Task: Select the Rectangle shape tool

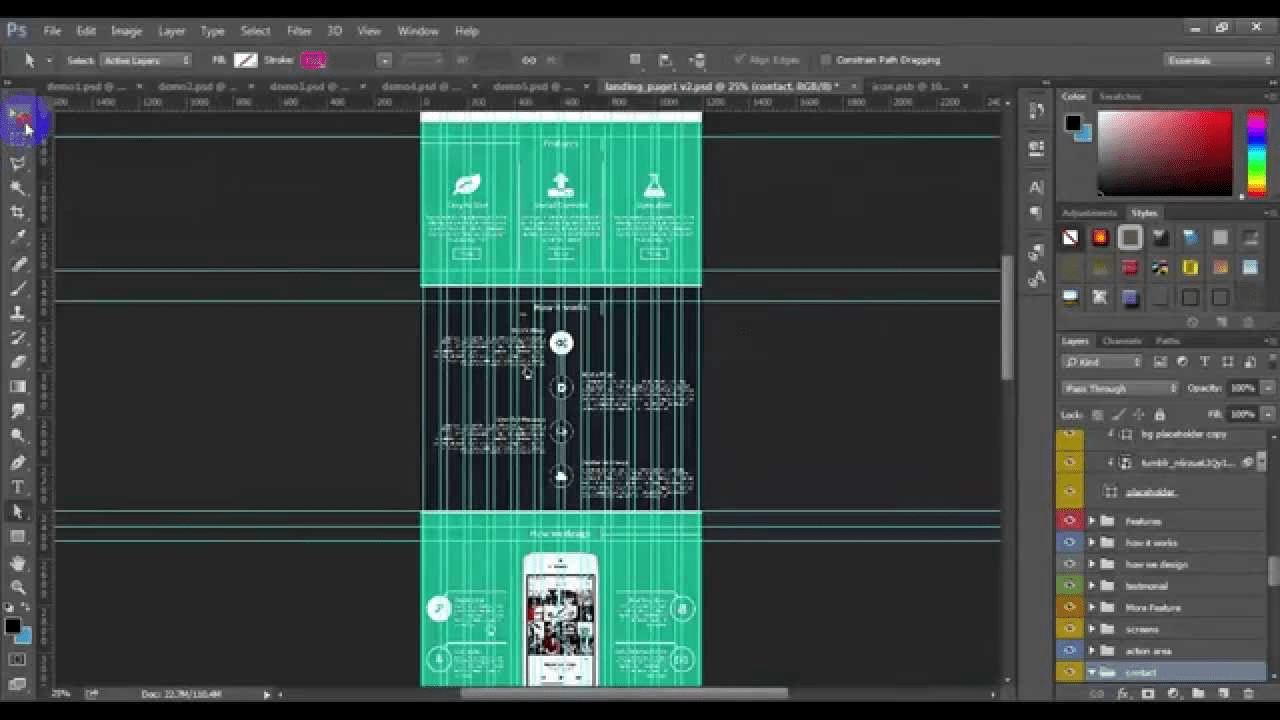Action: 17,537
